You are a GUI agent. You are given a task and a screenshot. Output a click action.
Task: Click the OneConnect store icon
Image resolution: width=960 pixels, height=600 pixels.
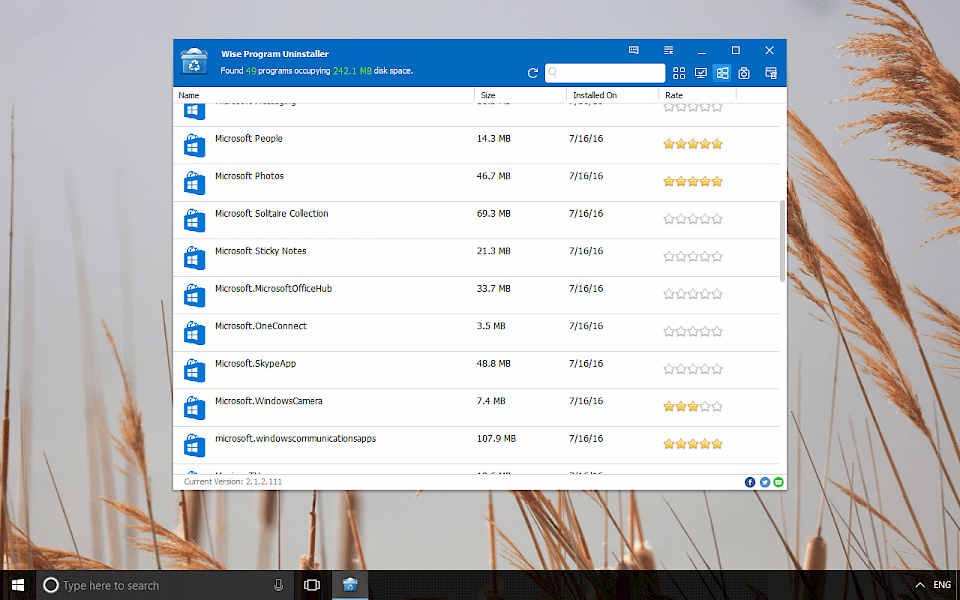[x=194, y=332]
